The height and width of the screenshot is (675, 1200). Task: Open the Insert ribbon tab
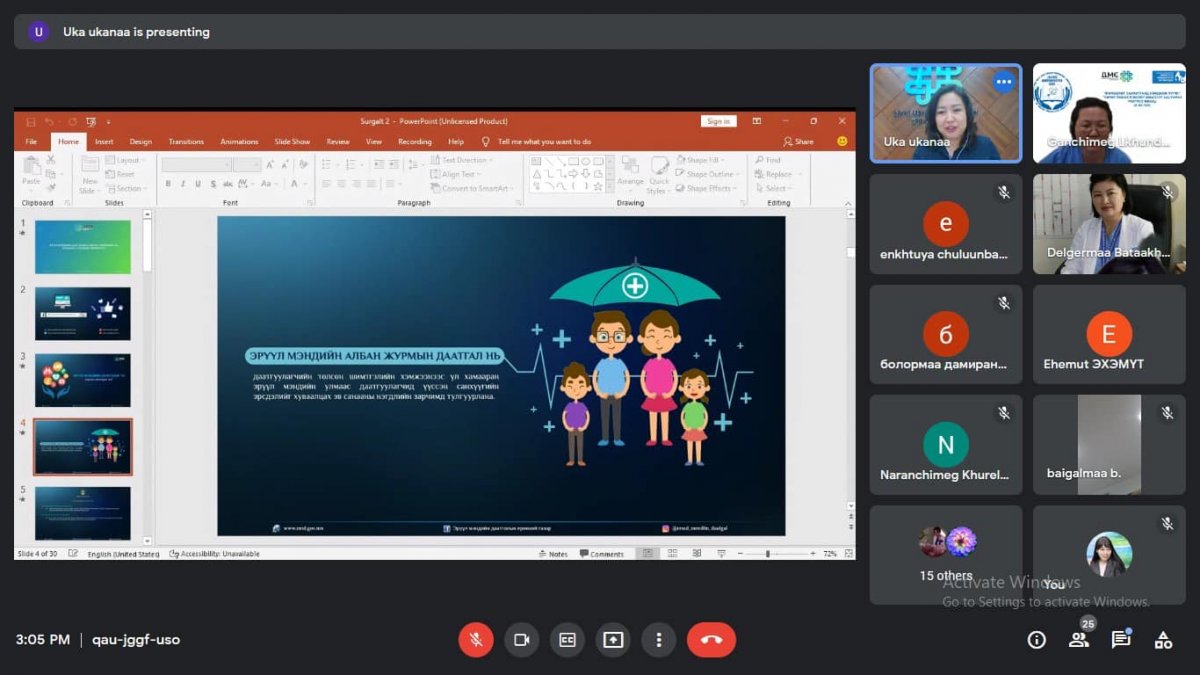[104, 142]
